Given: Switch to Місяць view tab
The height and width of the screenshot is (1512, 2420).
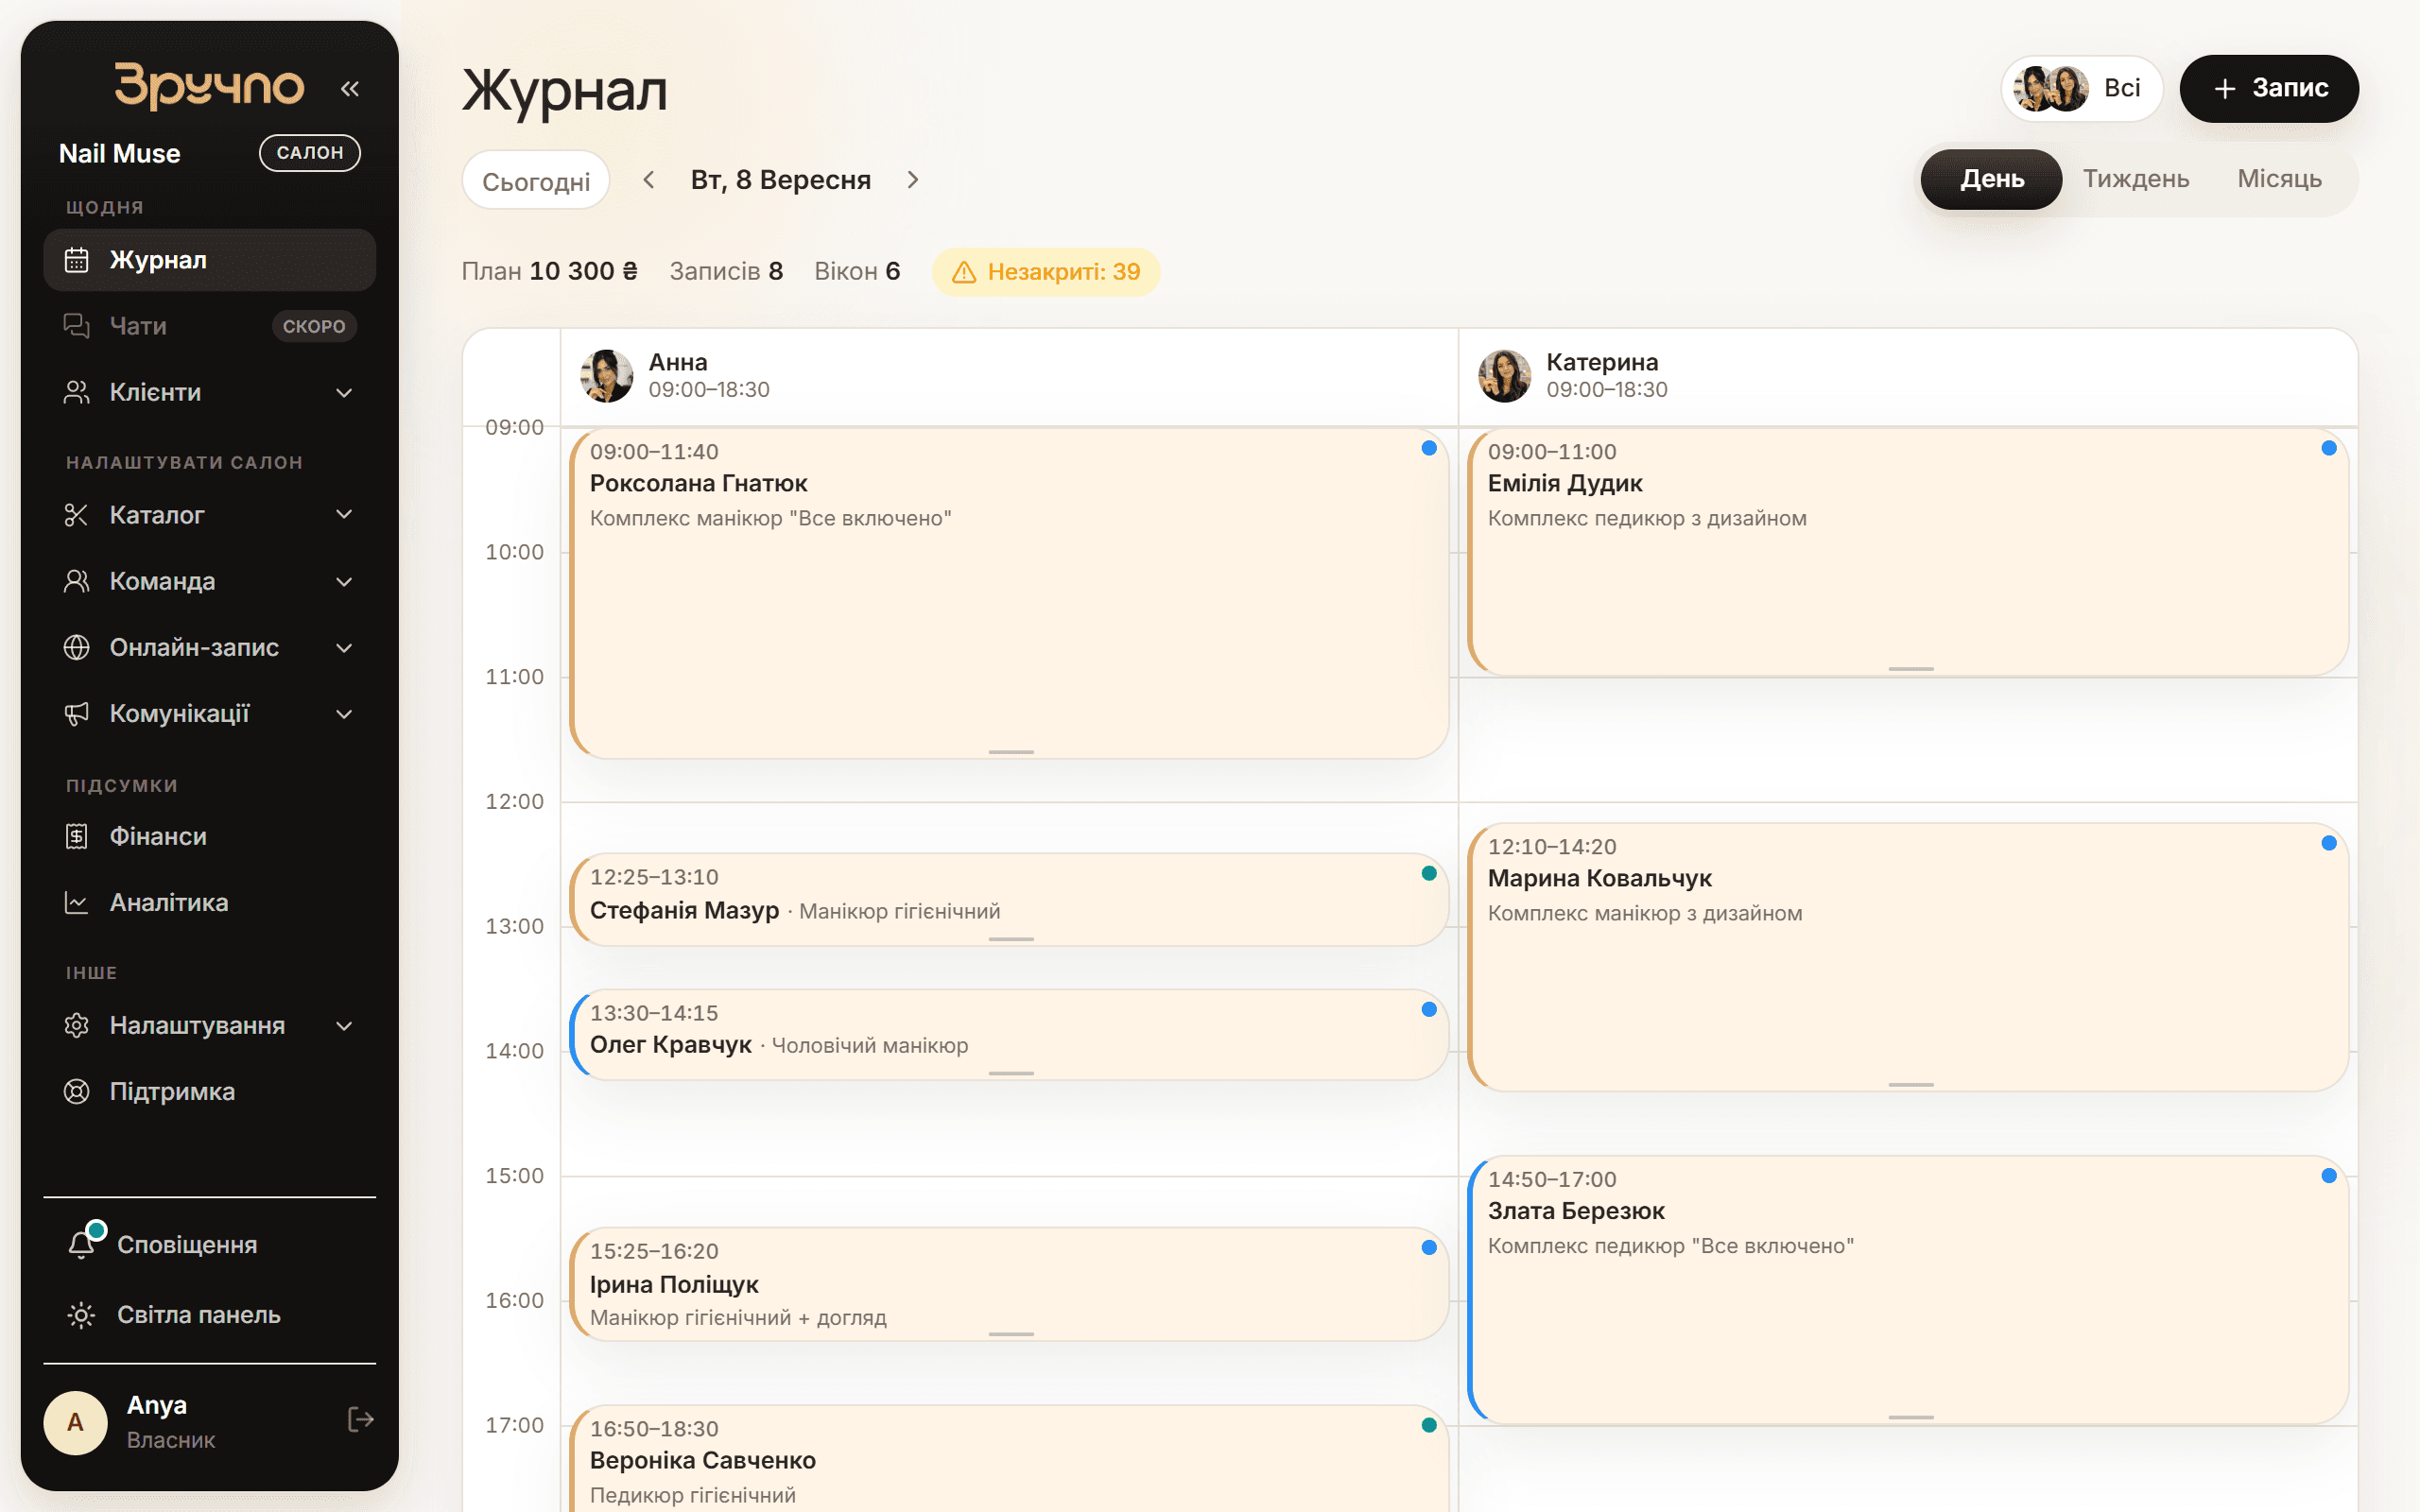Looking at the screenshot, I should click(x=2279, y=179).
